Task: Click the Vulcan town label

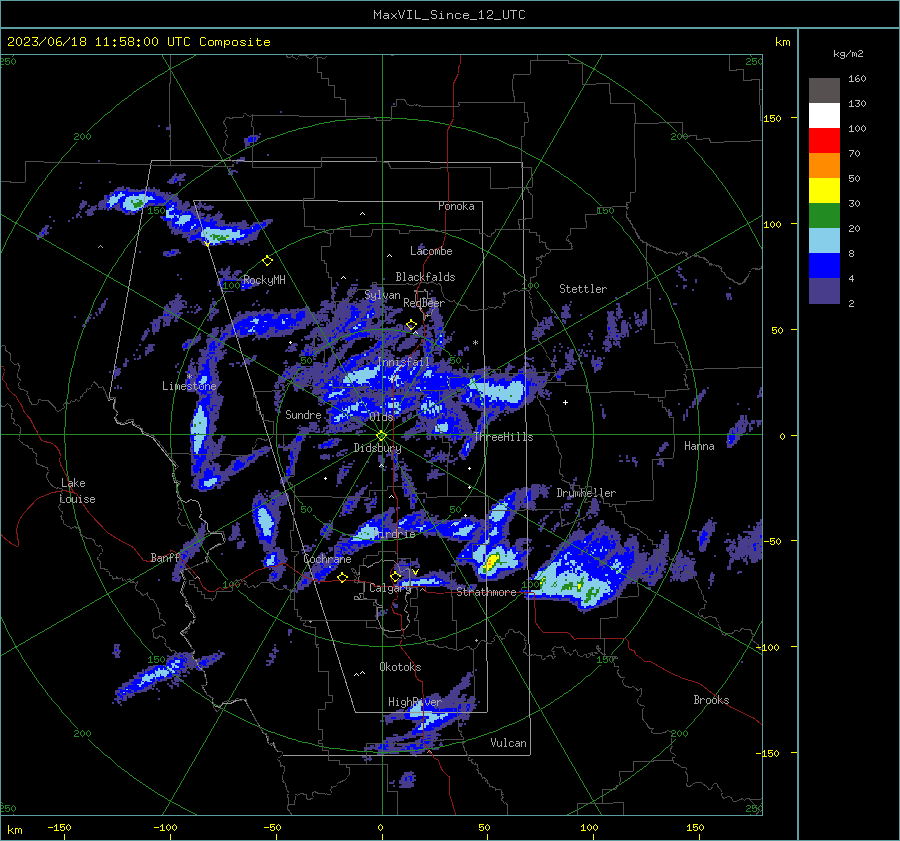Action: click(508, 743)
